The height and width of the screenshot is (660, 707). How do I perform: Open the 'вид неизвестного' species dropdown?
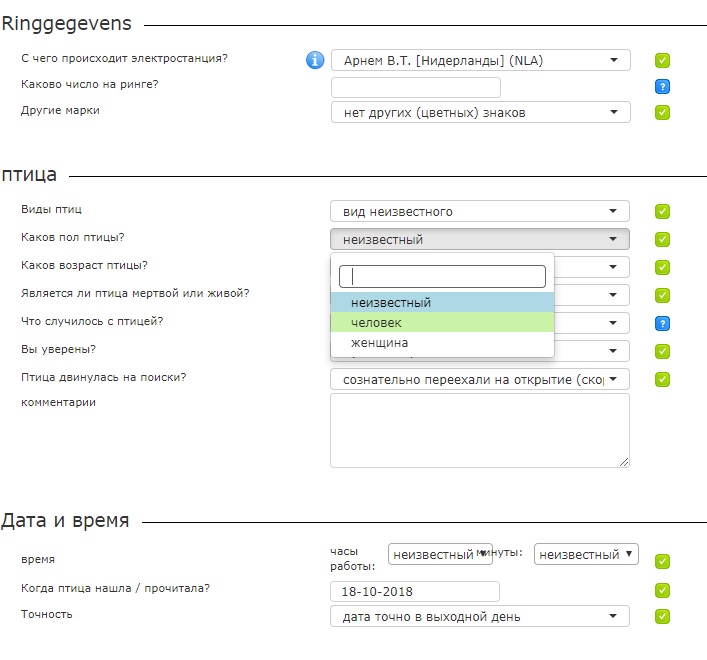pos(480,211)
